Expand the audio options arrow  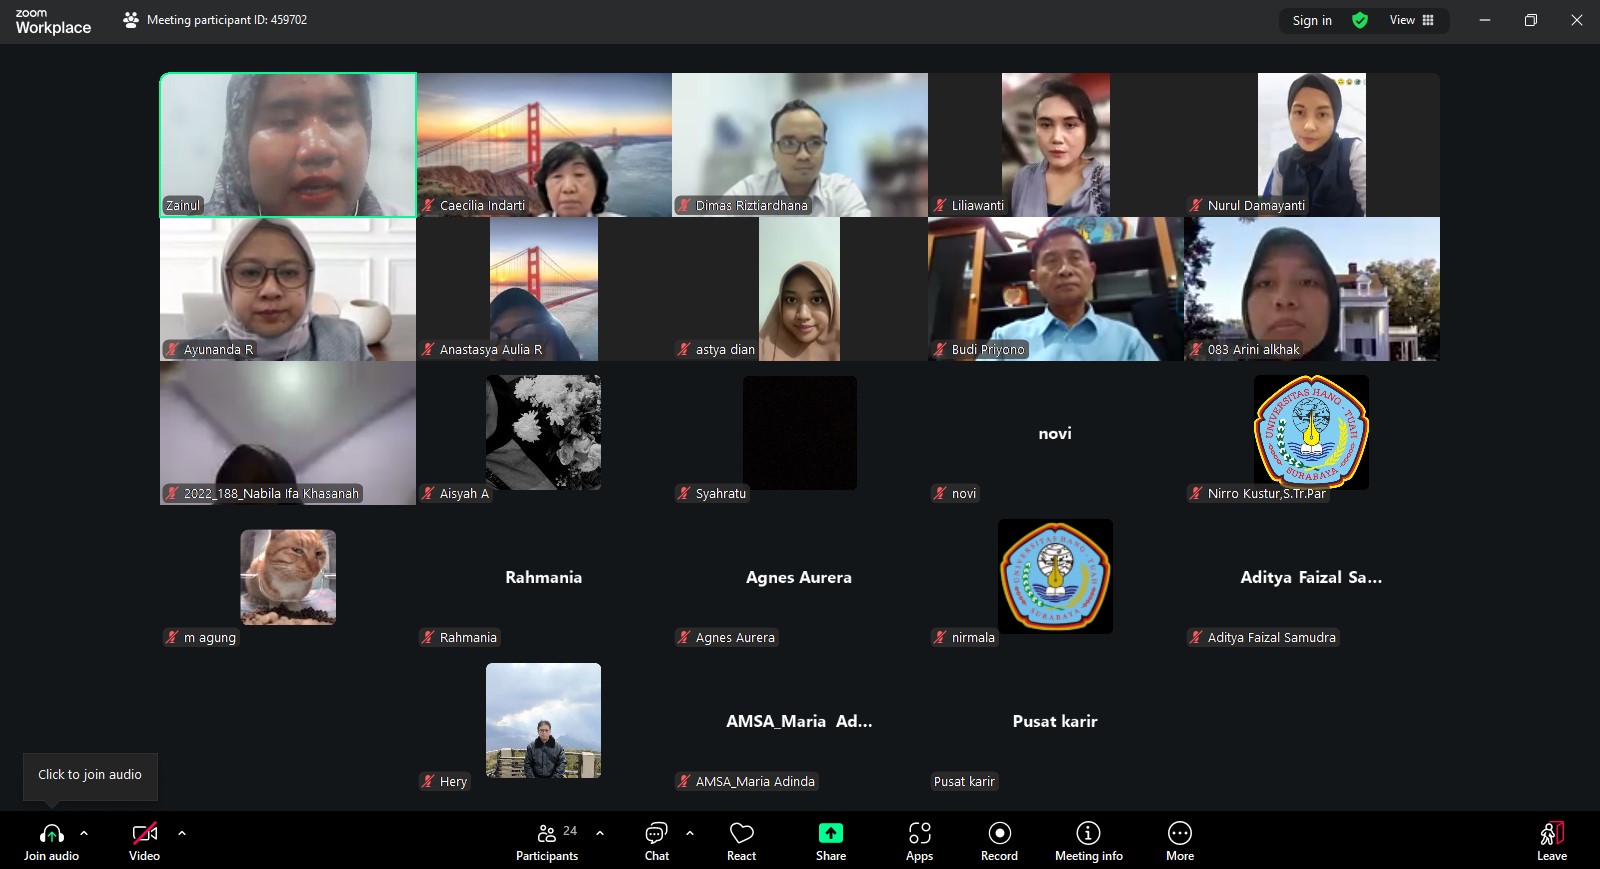point(84,832)
